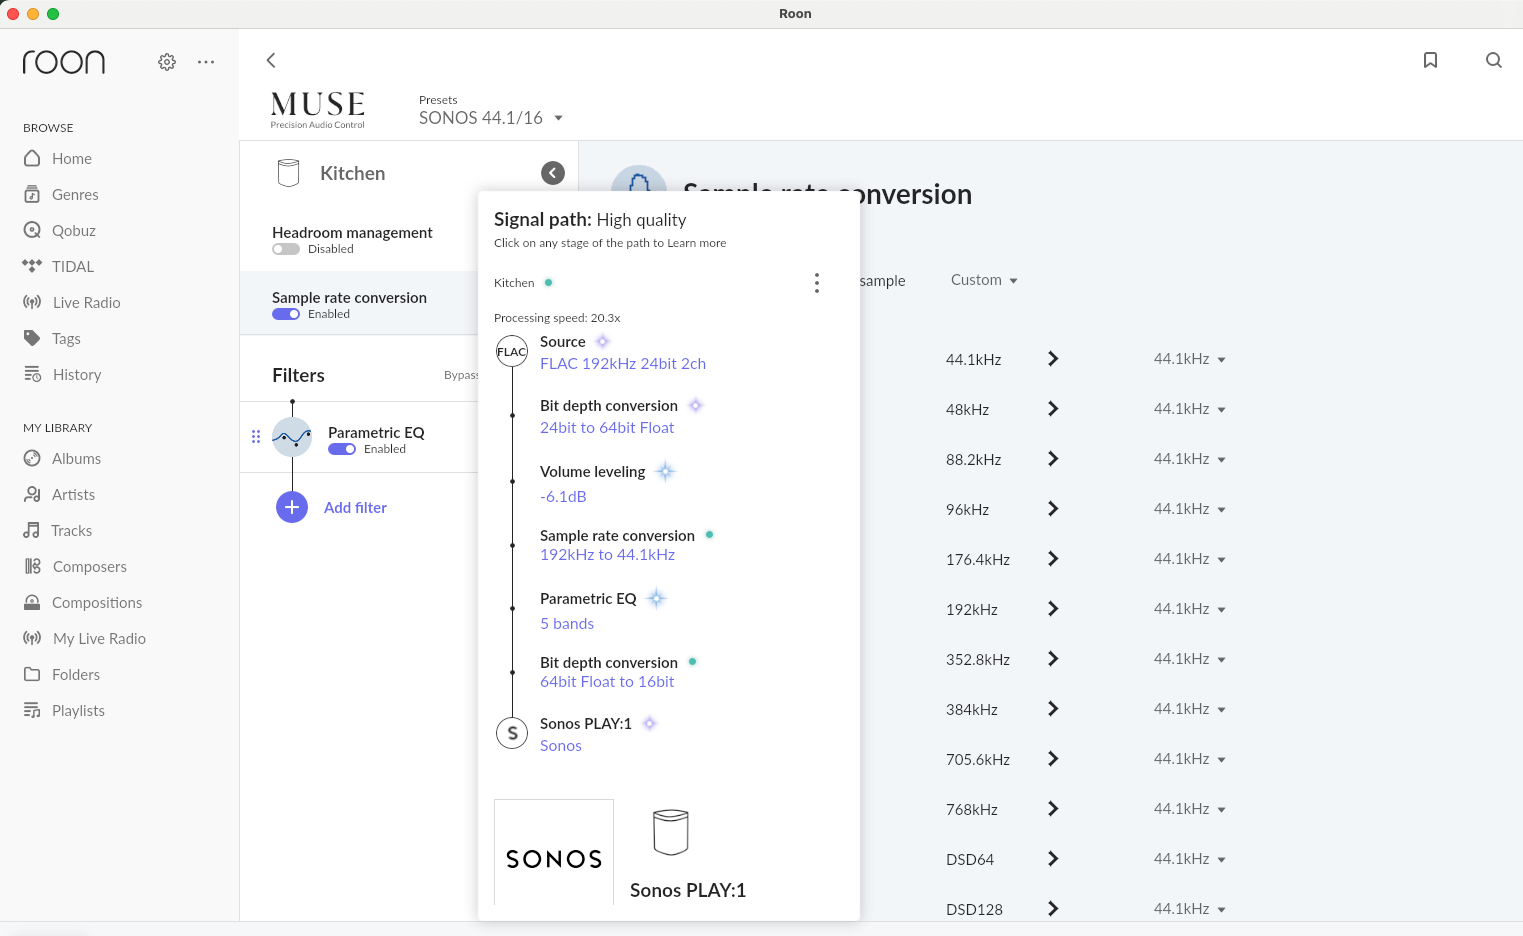Click the Albums sidebar icon
This screenshot has width=1523, height=936.
coord(32,458)
